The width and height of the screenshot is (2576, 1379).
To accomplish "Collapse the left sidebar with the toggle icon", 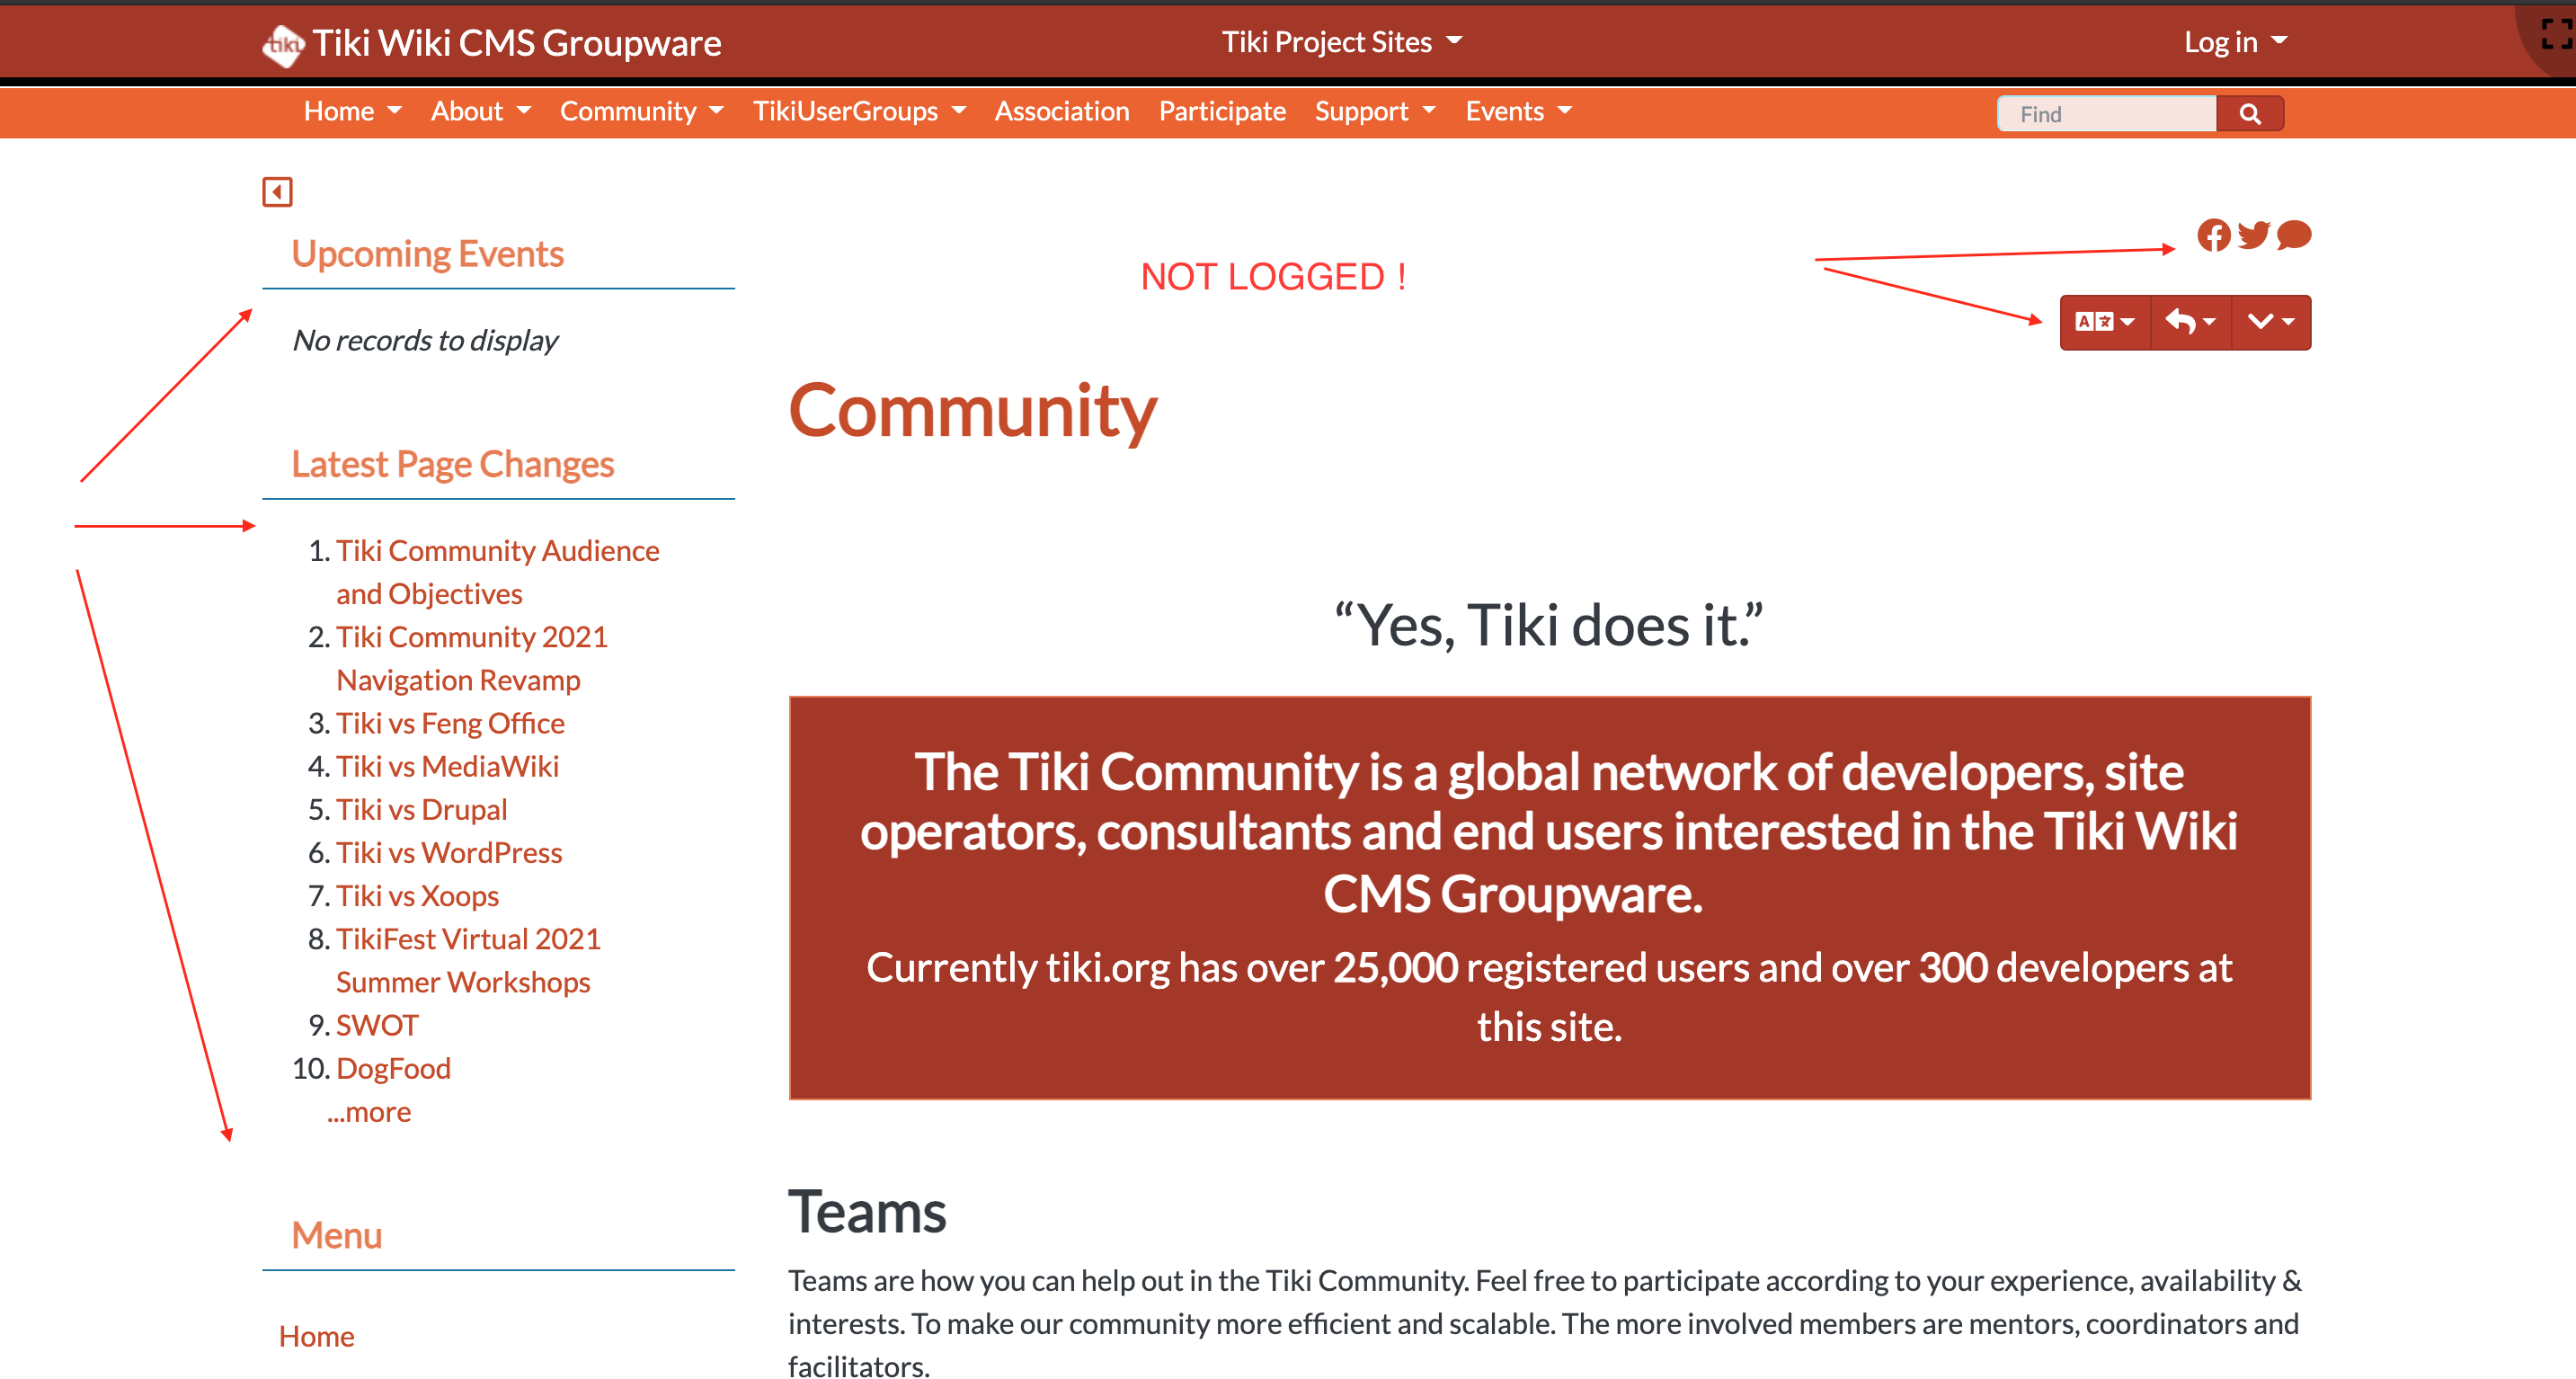I will coord(277,191).
